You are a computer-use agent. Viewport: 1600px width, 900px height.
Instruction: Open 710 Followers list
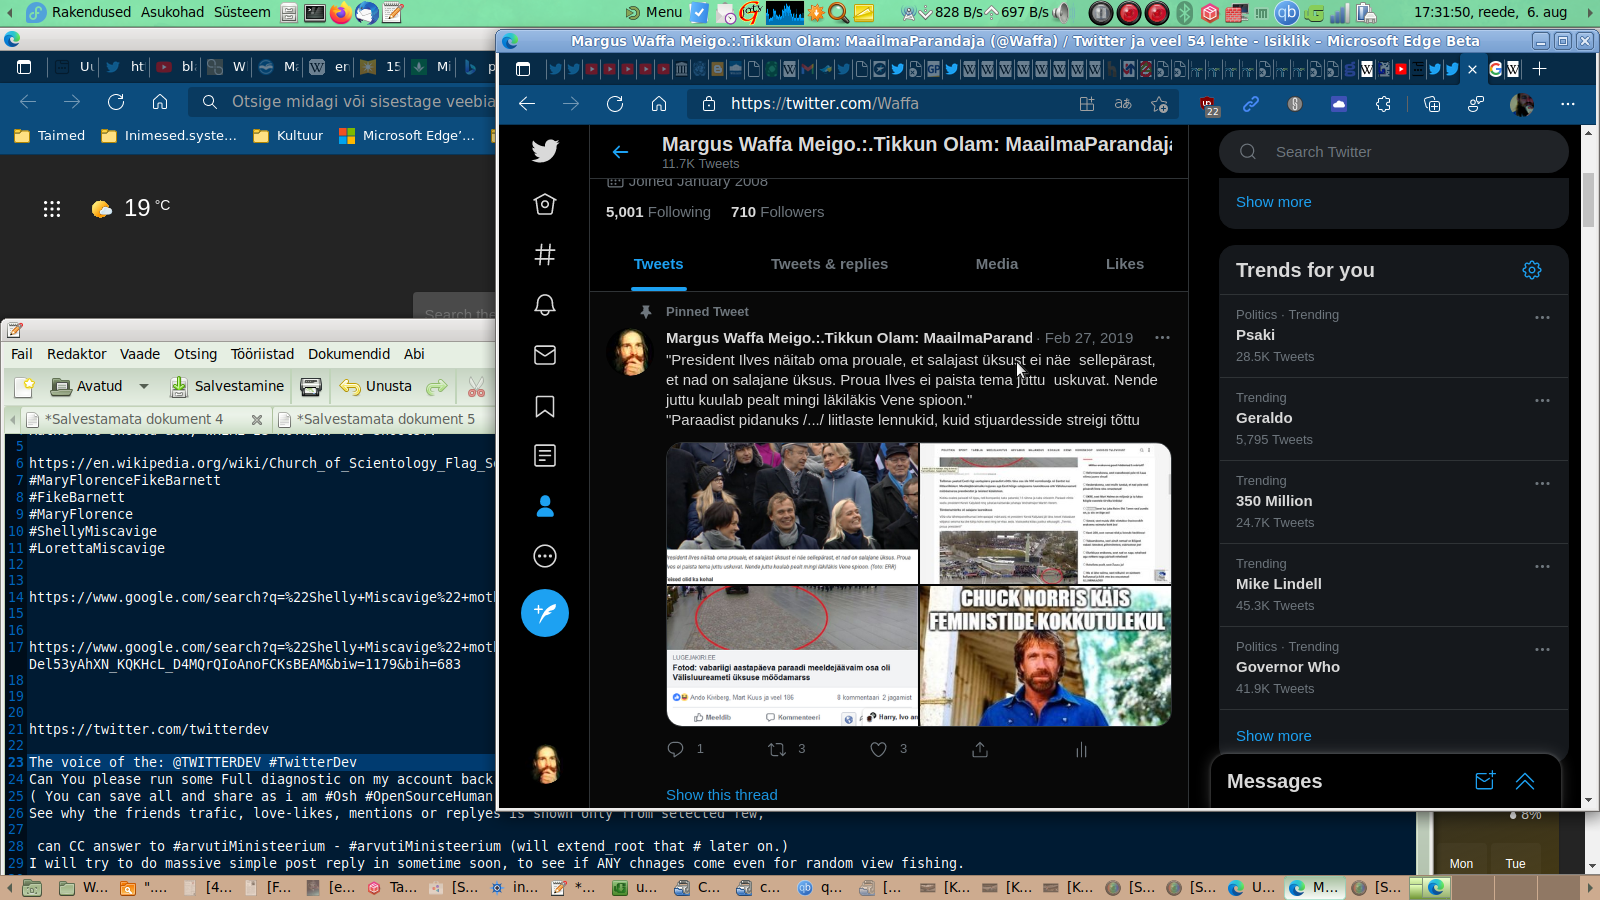click(777, 212)
